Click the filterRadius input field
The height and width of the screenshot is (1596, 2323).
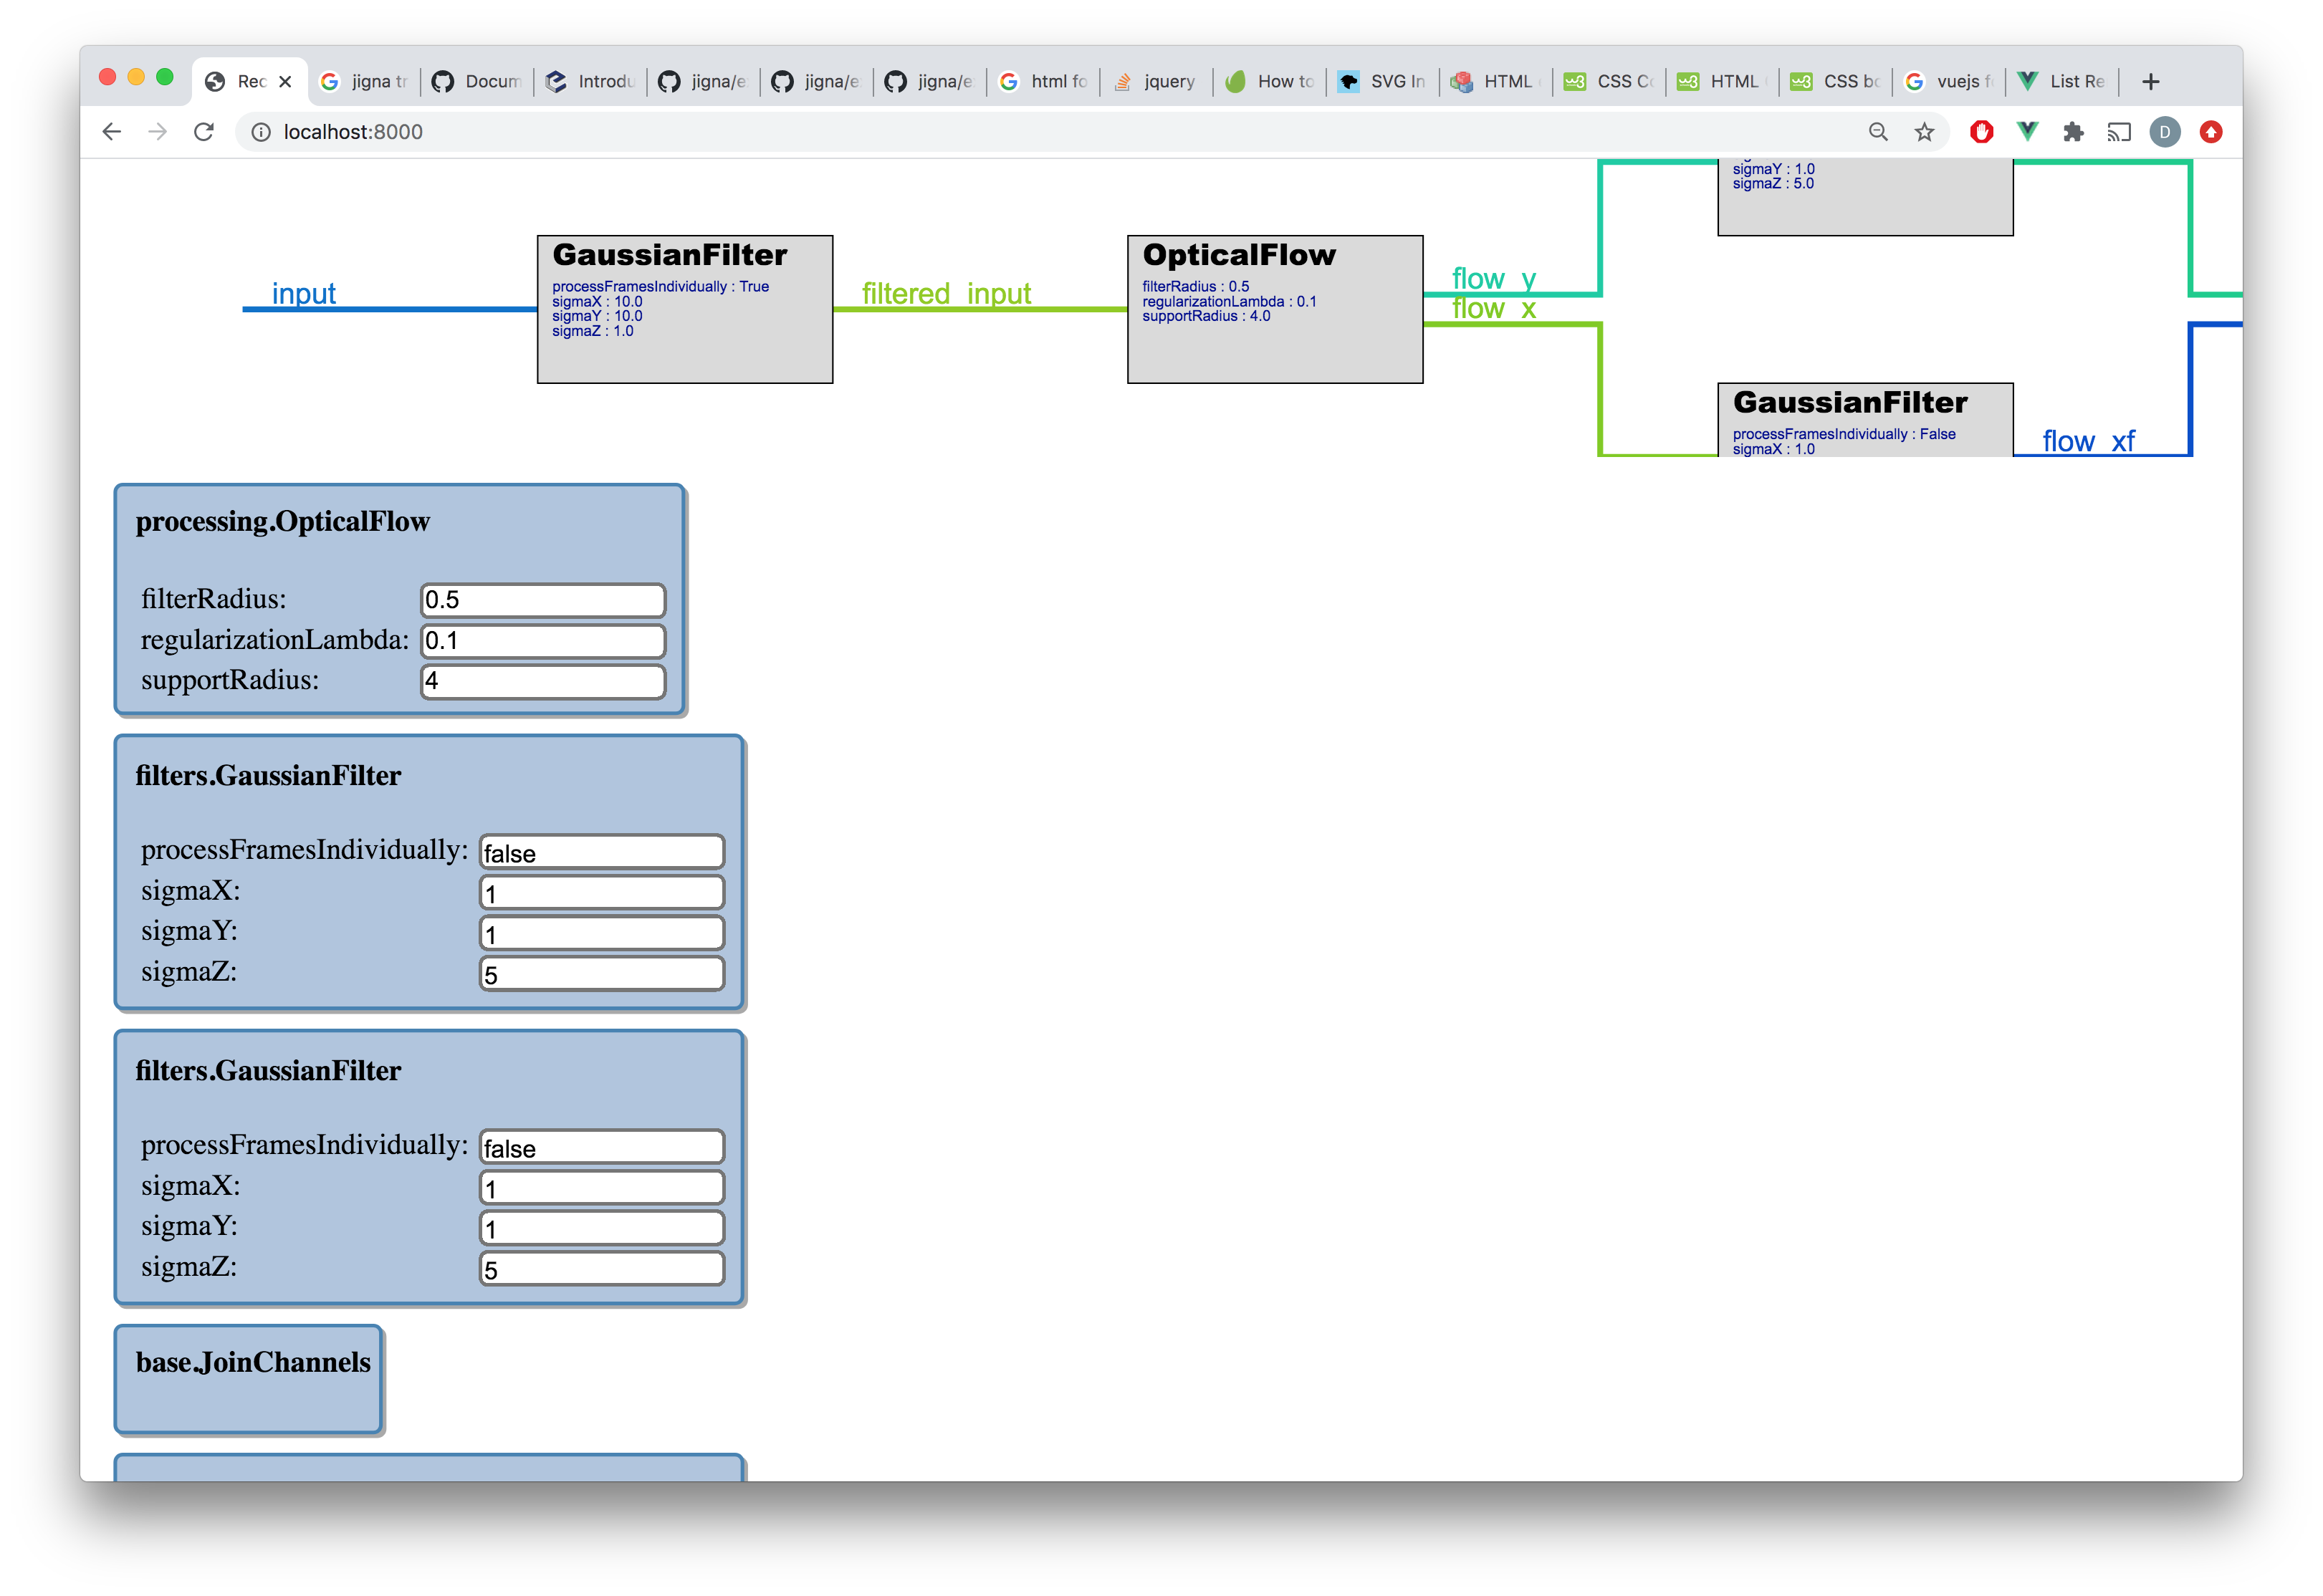coord(543,600)
